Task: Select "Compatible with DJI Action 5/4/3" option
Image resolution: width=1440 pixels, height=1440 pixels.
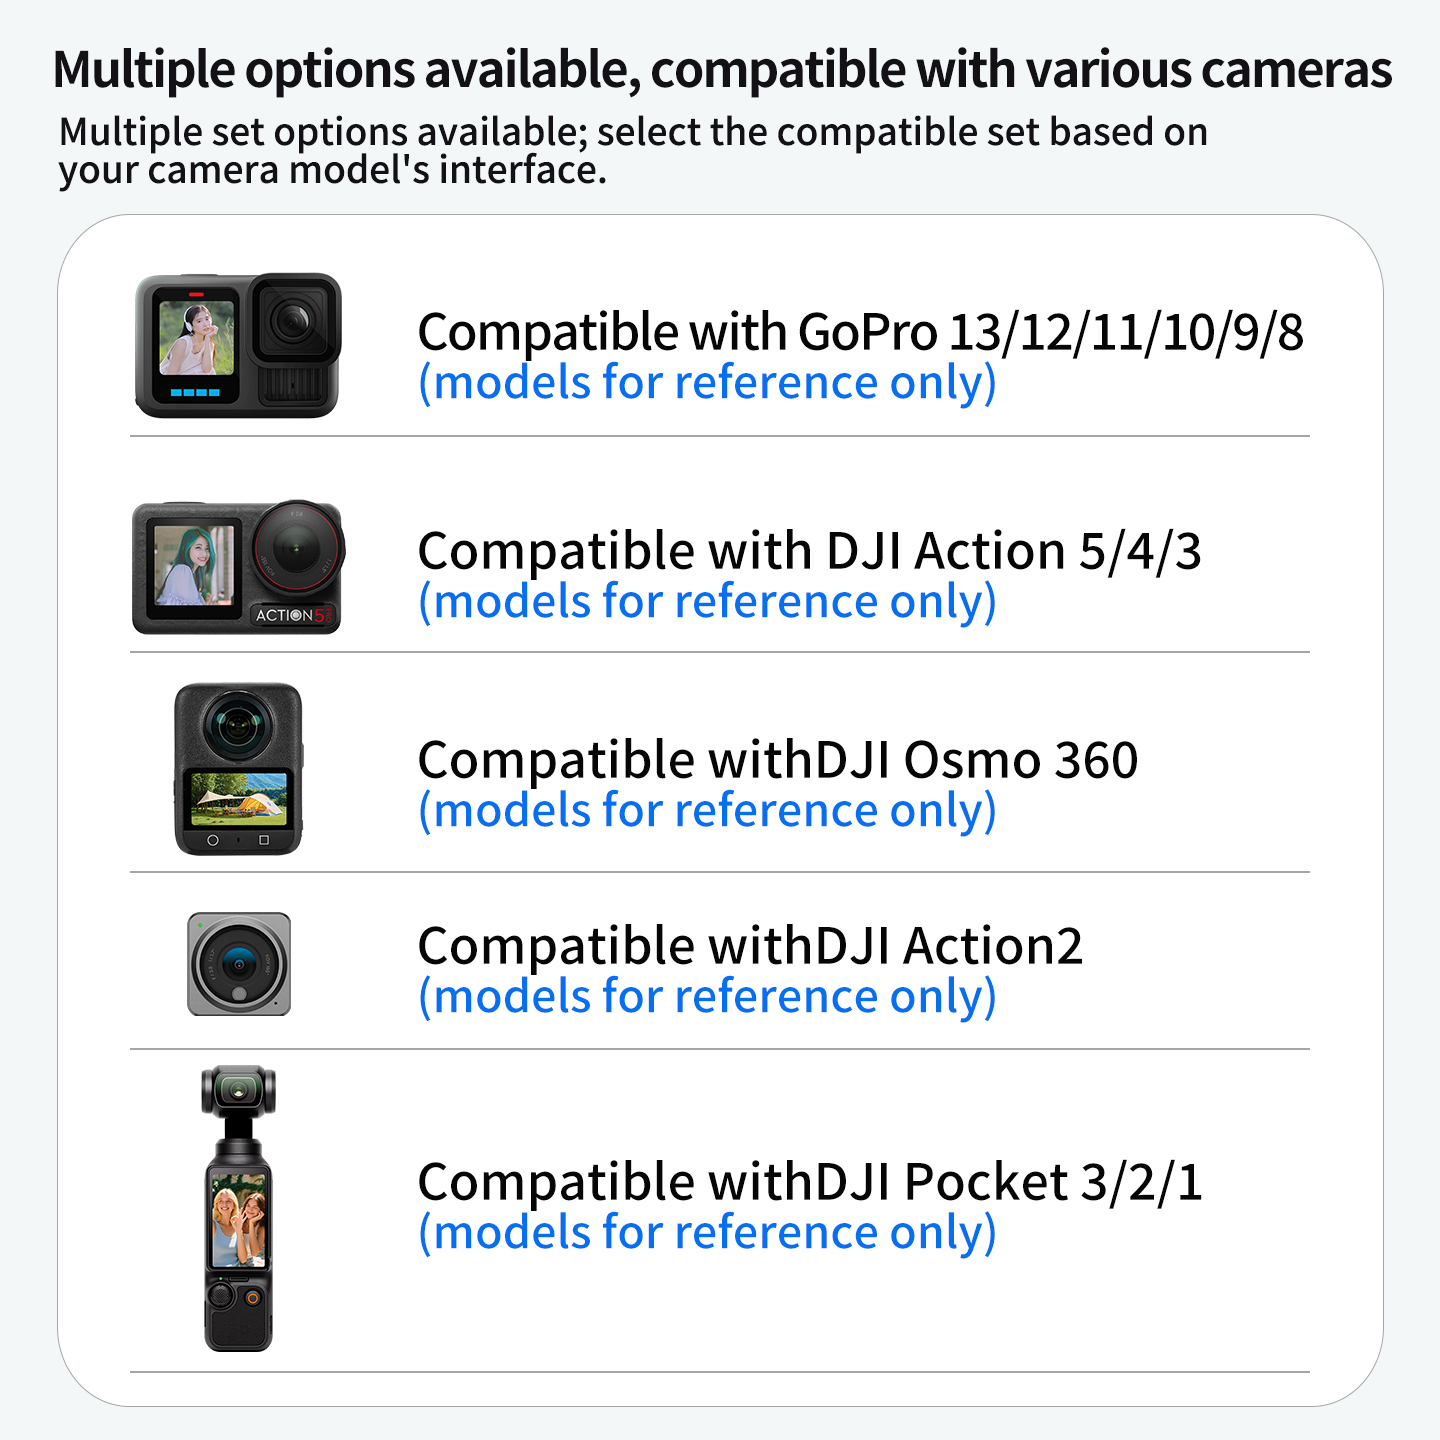Action: (x=809, y=551)
